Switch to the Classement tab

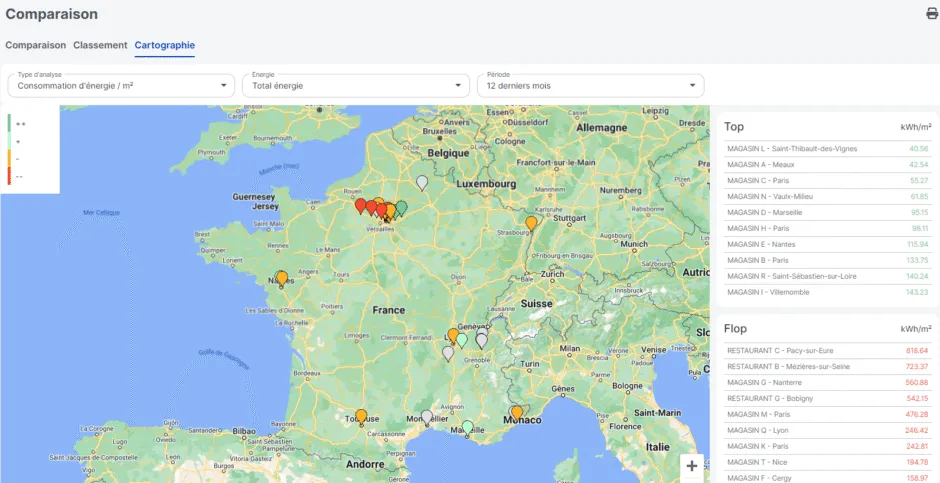(100, 45)
